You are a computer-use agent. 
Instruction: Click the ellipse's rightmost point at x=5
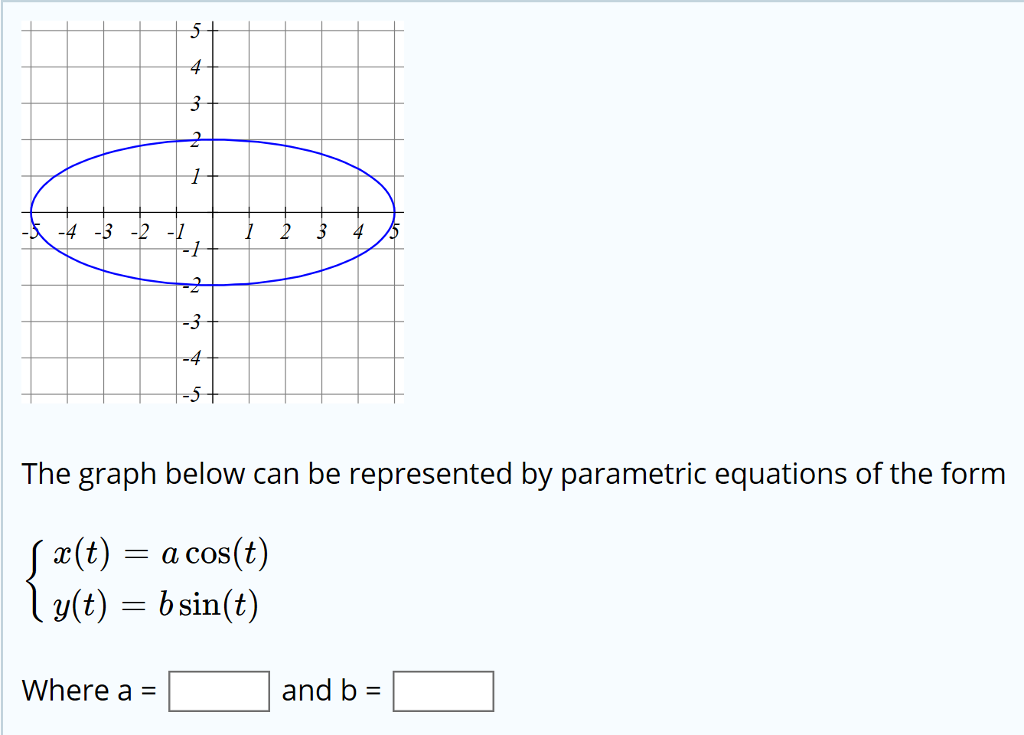click(x=395, y=212)
